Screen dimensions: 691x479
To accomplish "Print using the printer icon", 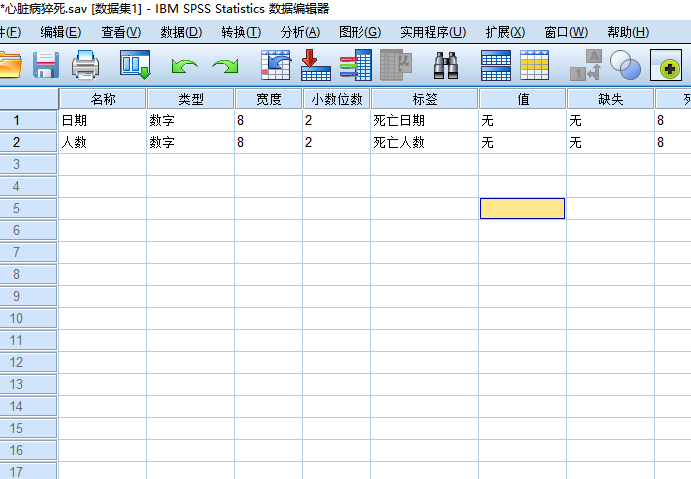I will [85, 65].
